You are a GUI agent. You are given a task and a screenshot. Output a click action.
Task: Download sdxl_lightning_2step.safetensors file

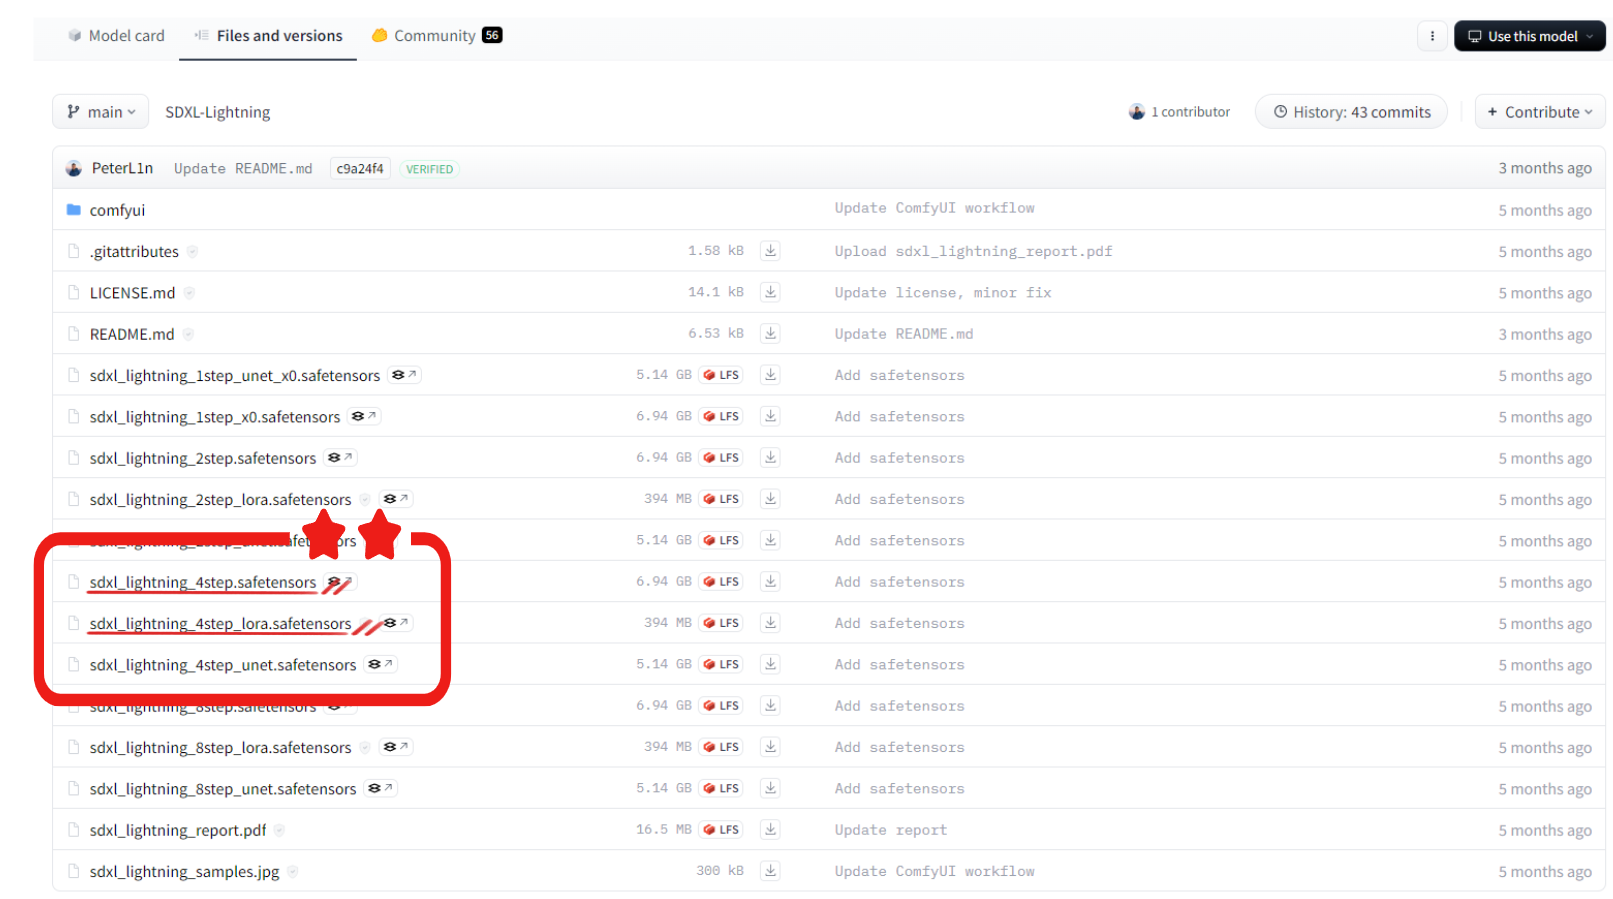coord(770,457)
